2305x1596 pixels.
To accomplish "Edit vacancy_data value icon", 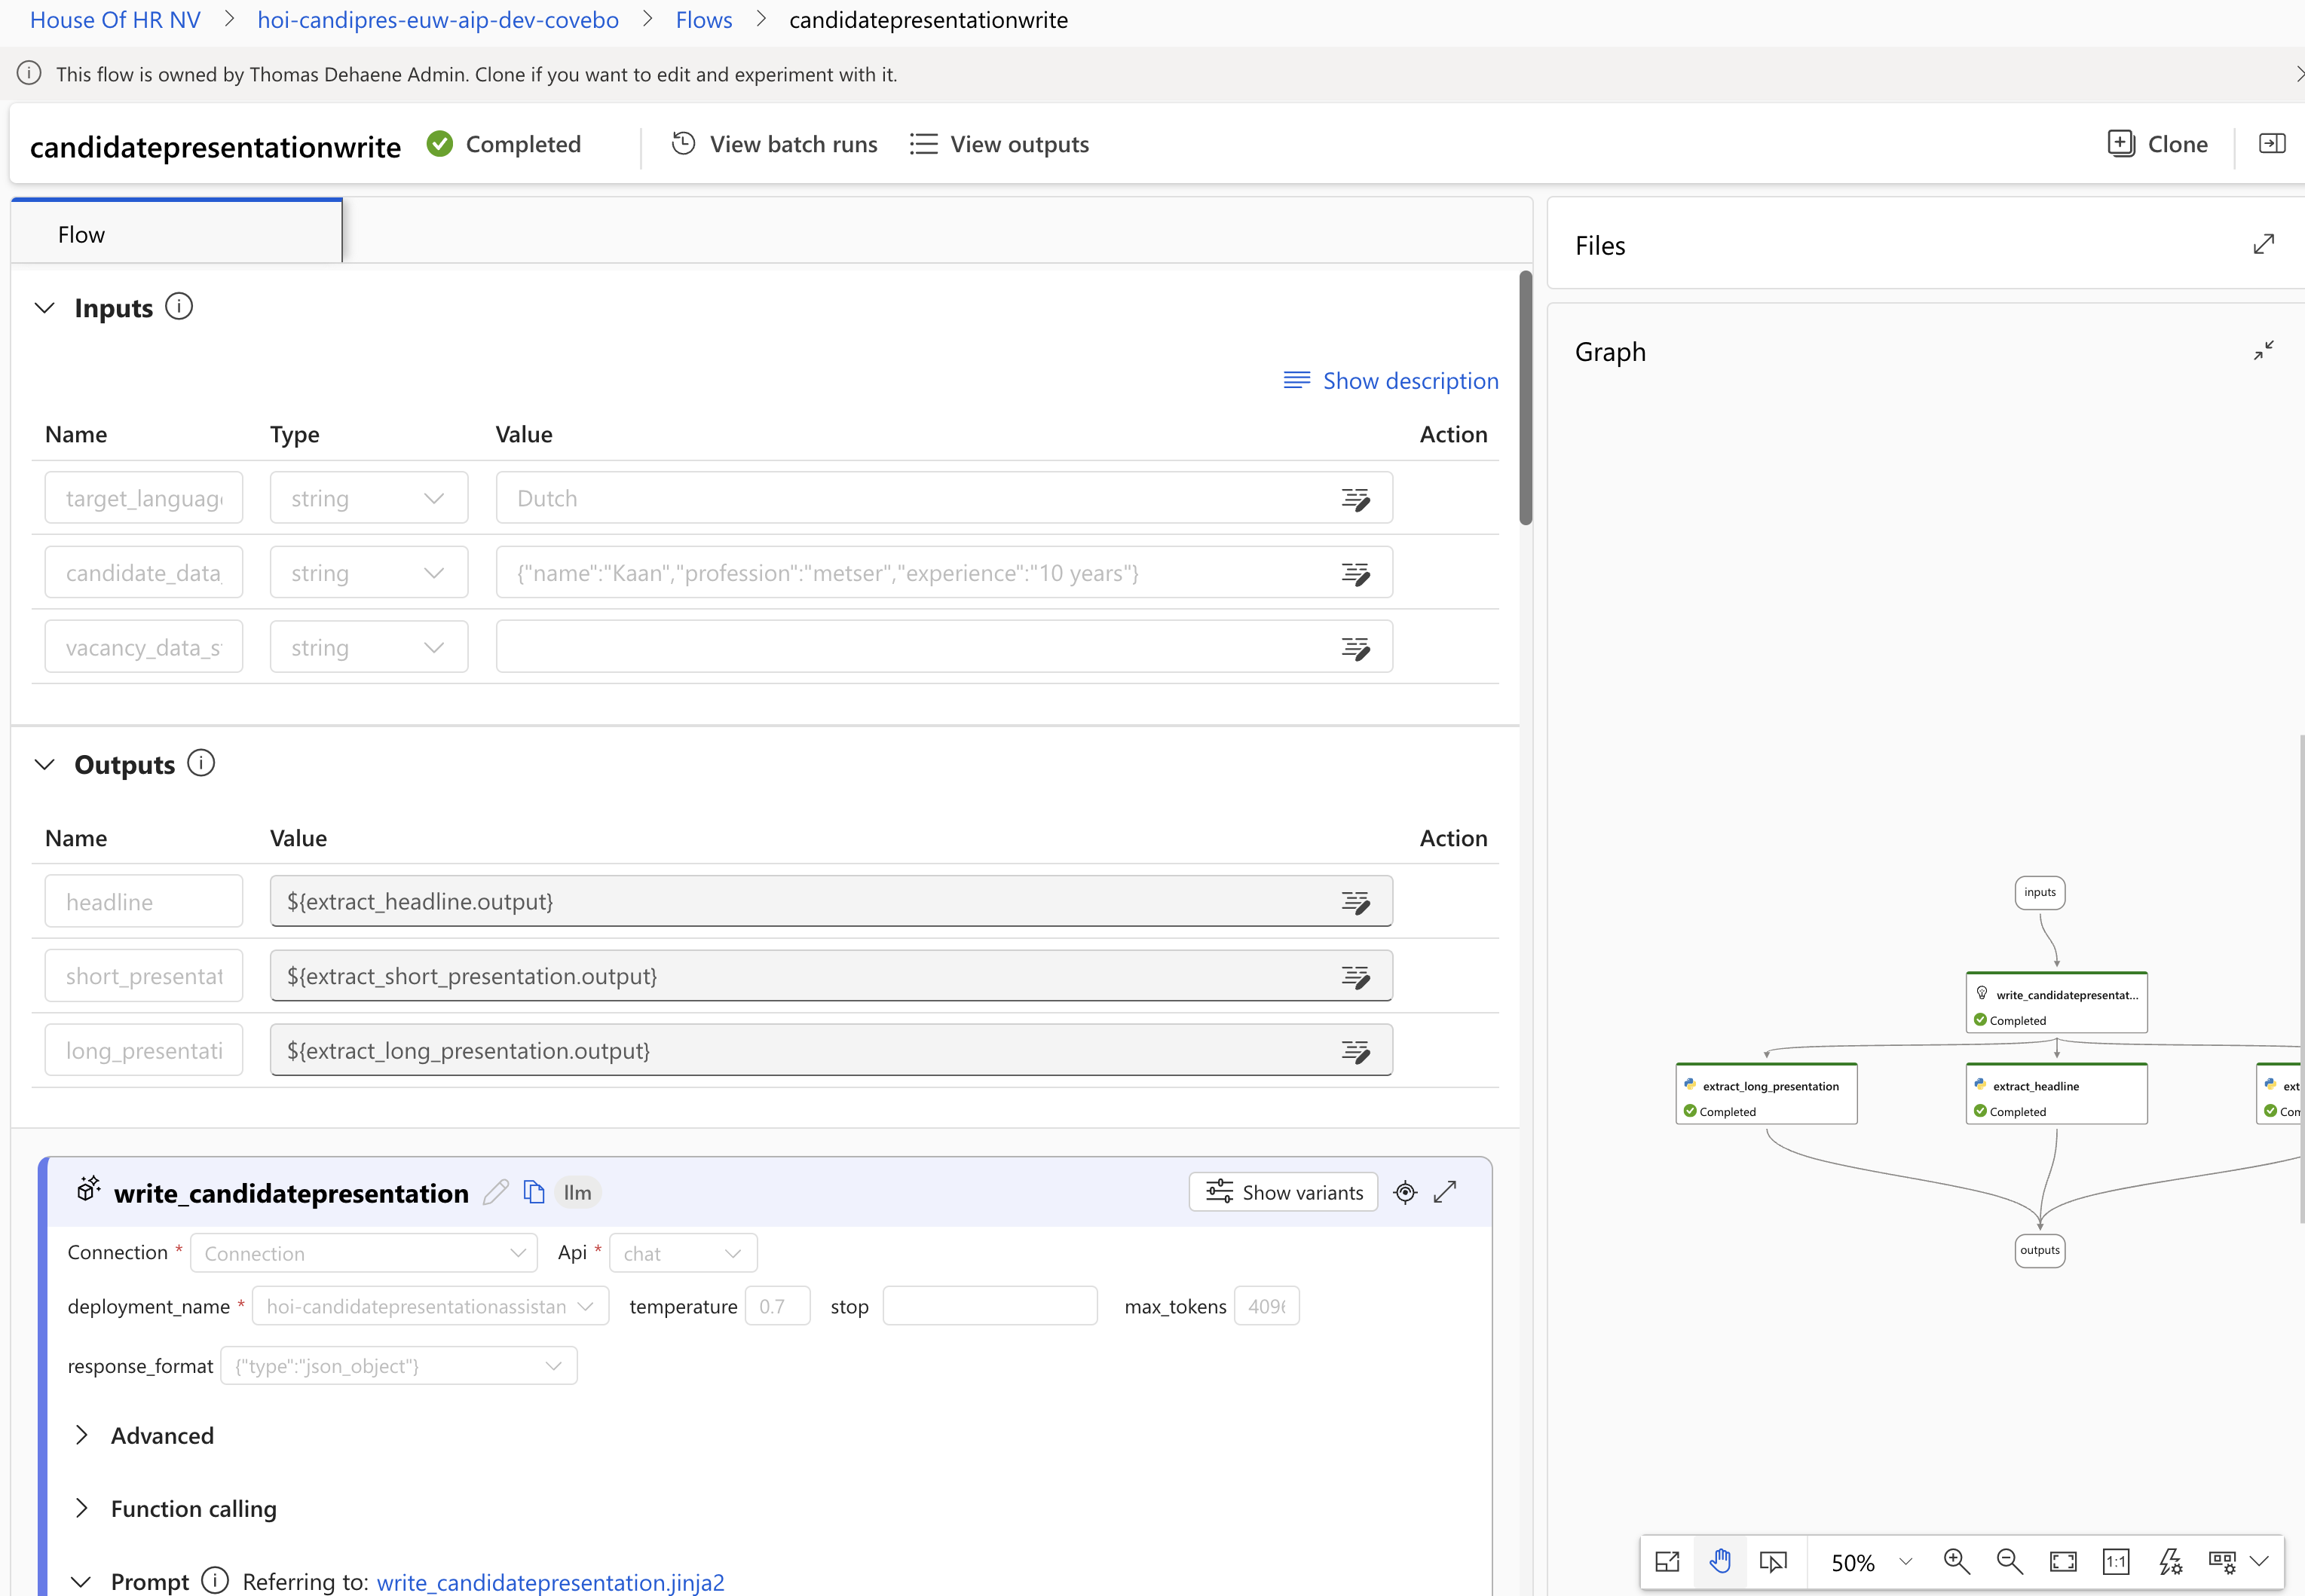I will (1356, 649).
